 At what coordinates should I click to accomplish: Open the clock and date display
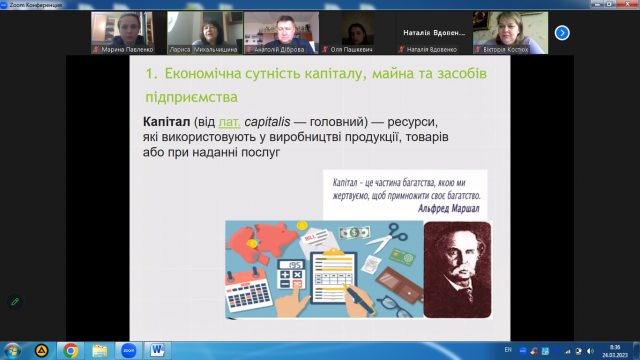coord(615,351)
